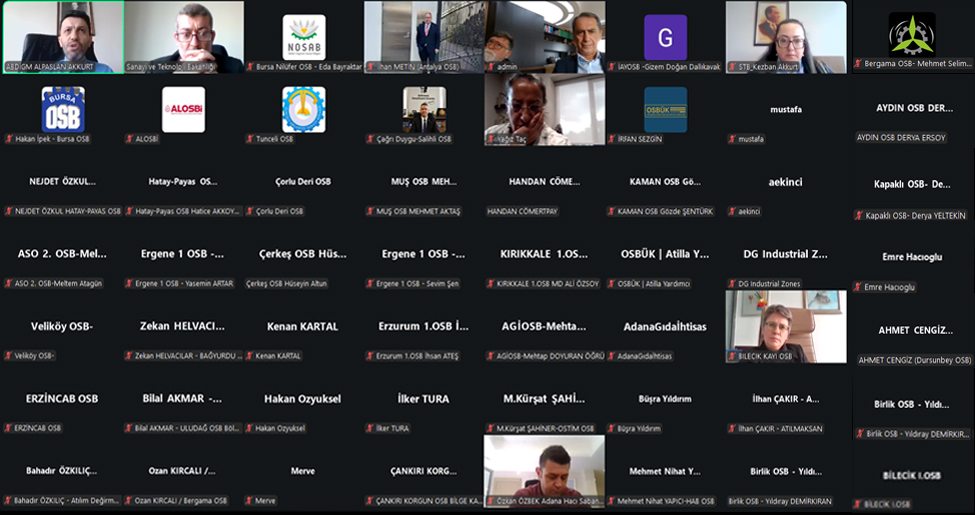The height and width of the screenshot is (515, 975).
Task: Select the AdanaGıdaİhtisas participant tile
Action: [665, 326]
